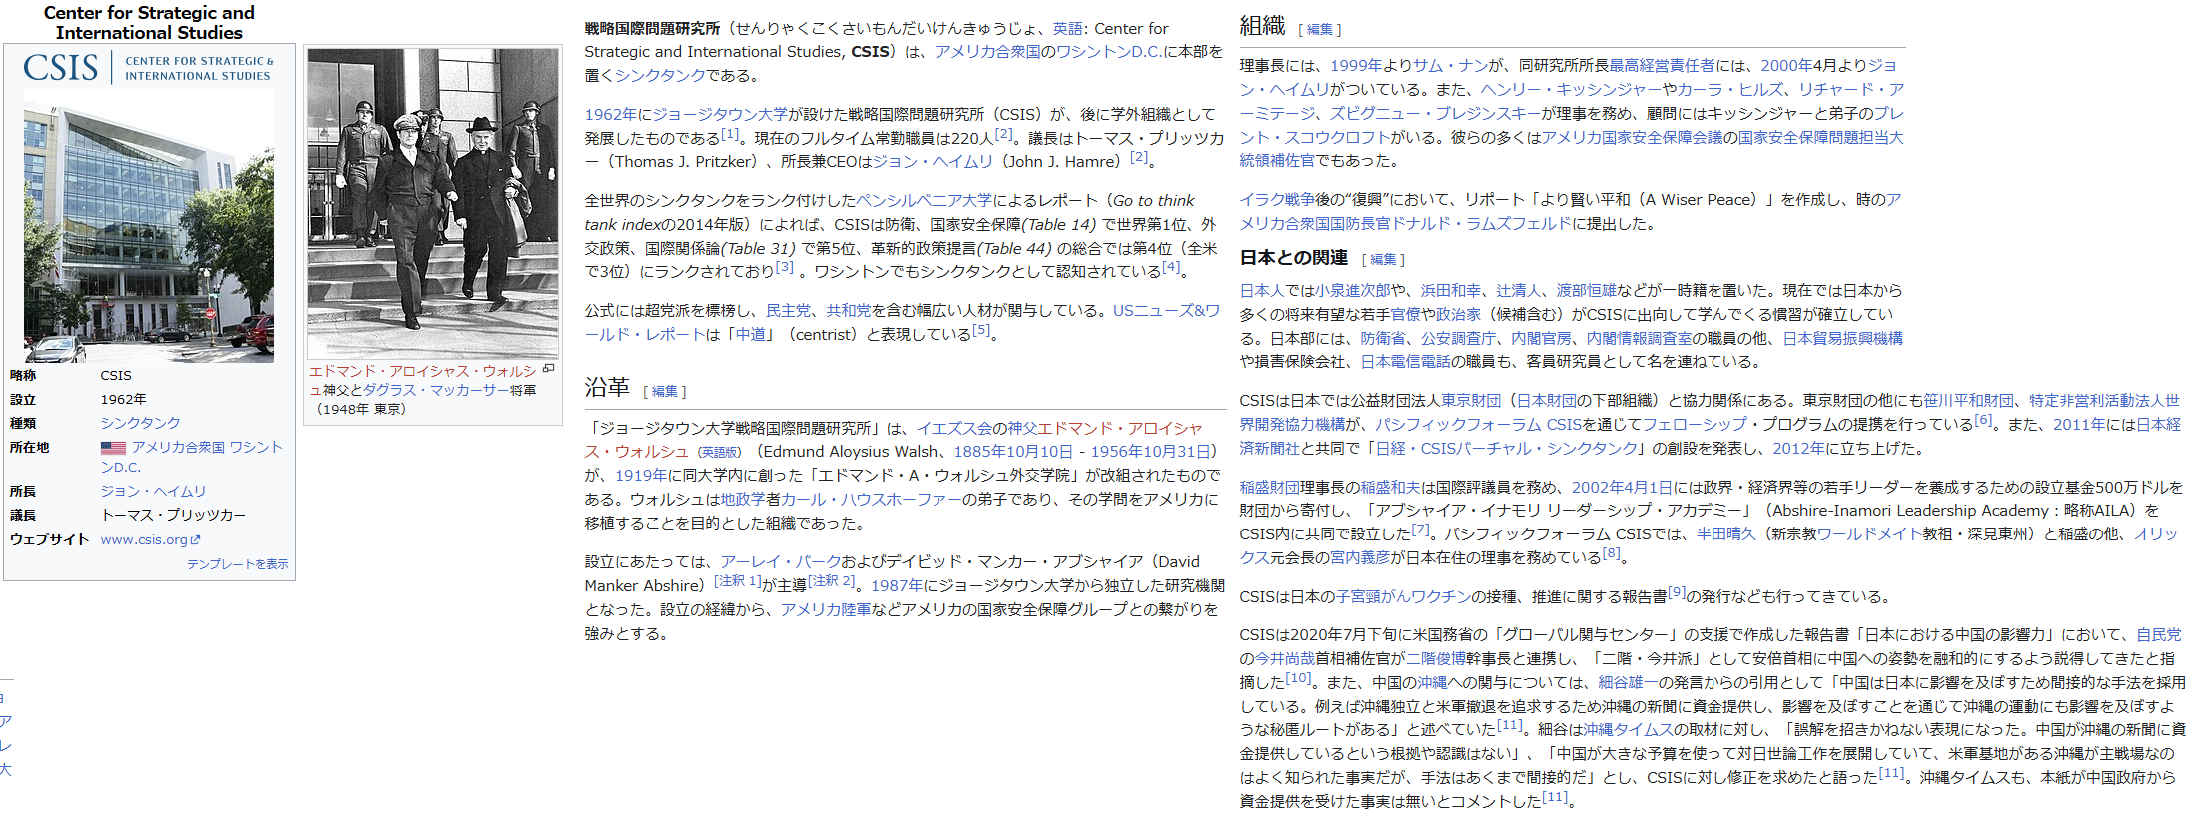Image resolution: width=2194 pixels, height=818 pixels.
Task: Open the ドナルド・ラムズフェルド link
Action: pos(1481,224)
